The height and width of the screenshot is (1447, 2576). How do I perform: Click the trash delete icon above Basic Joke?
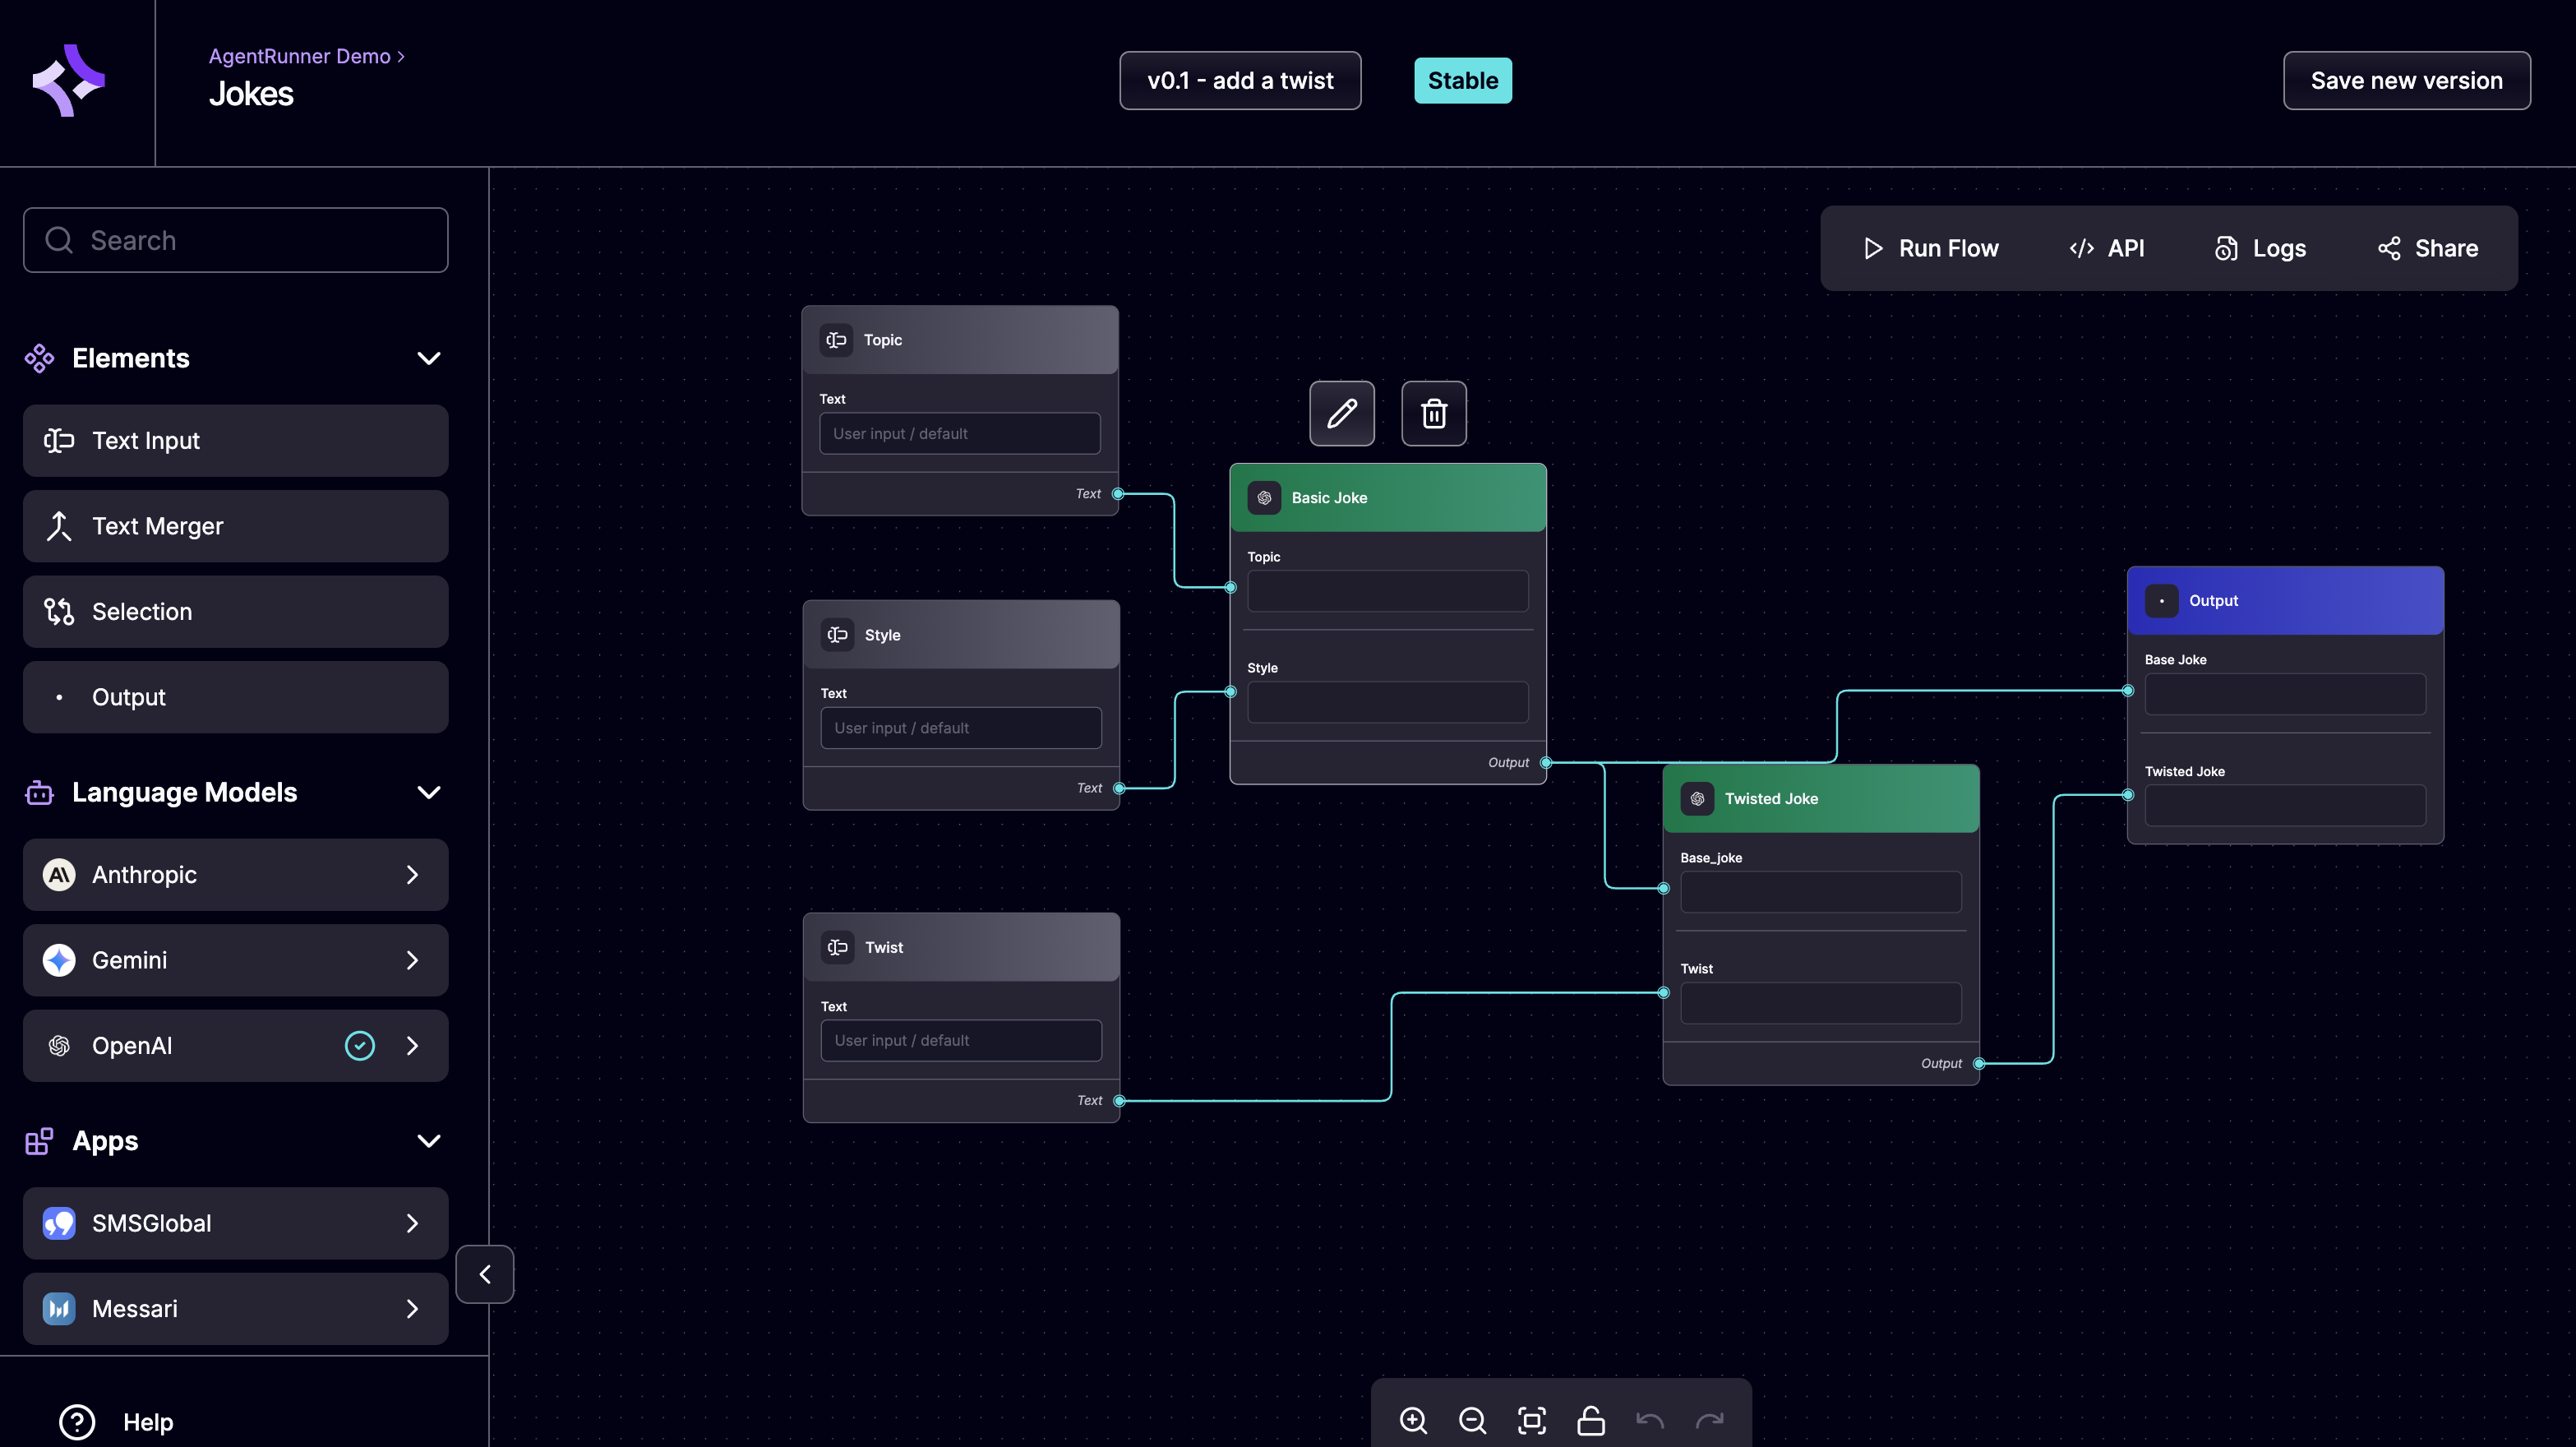[x=1433, y=413]
